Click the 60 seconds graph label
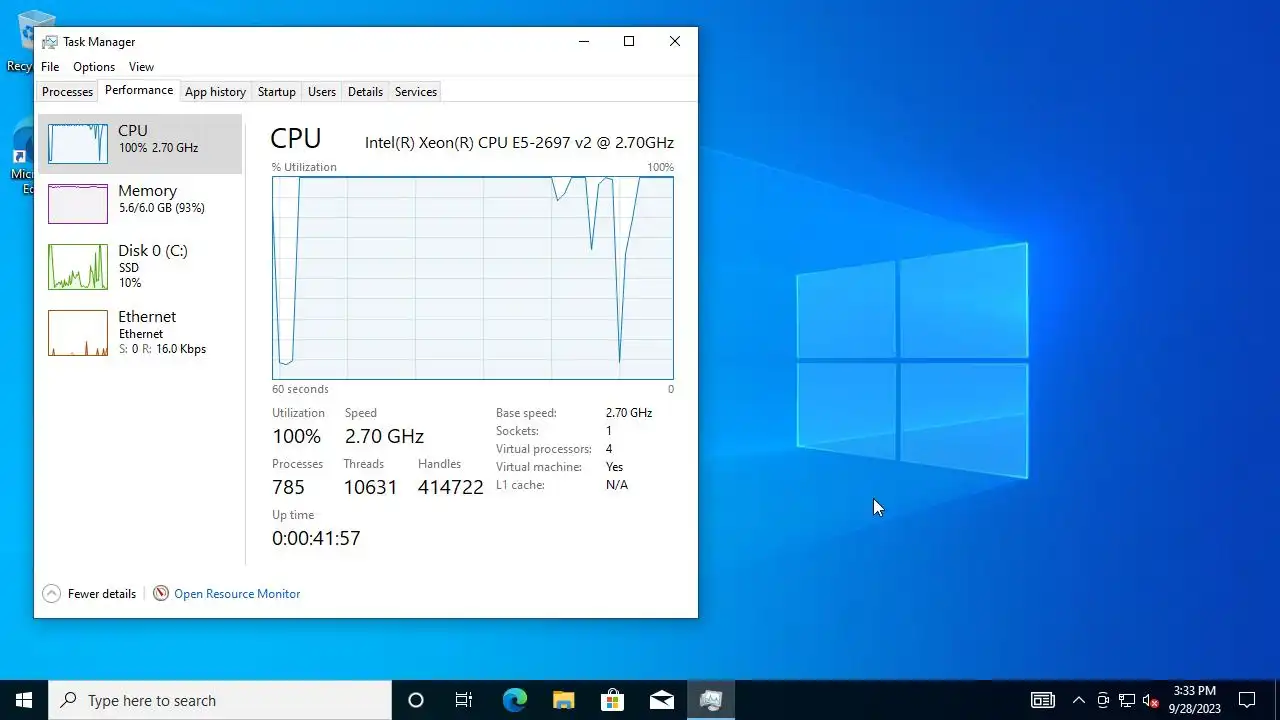The image size is (1280, 720). [x=300, y=389]
